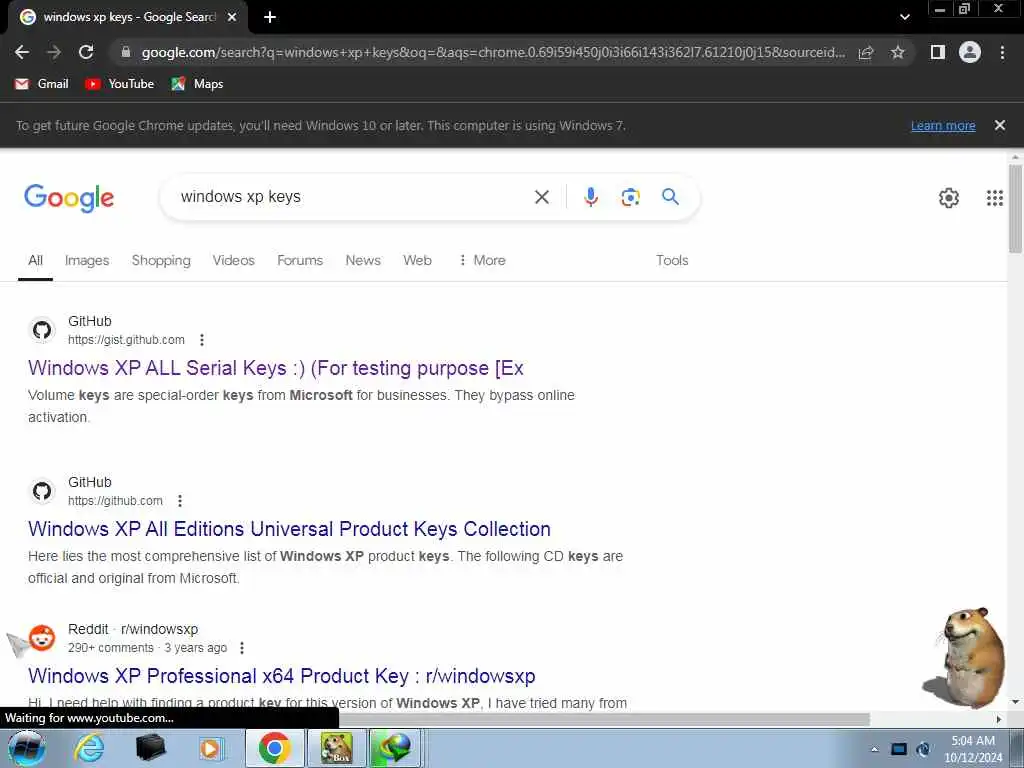1024x768 pixels.
Task: Switch to News results tab
Action: (x=363, y=260)
